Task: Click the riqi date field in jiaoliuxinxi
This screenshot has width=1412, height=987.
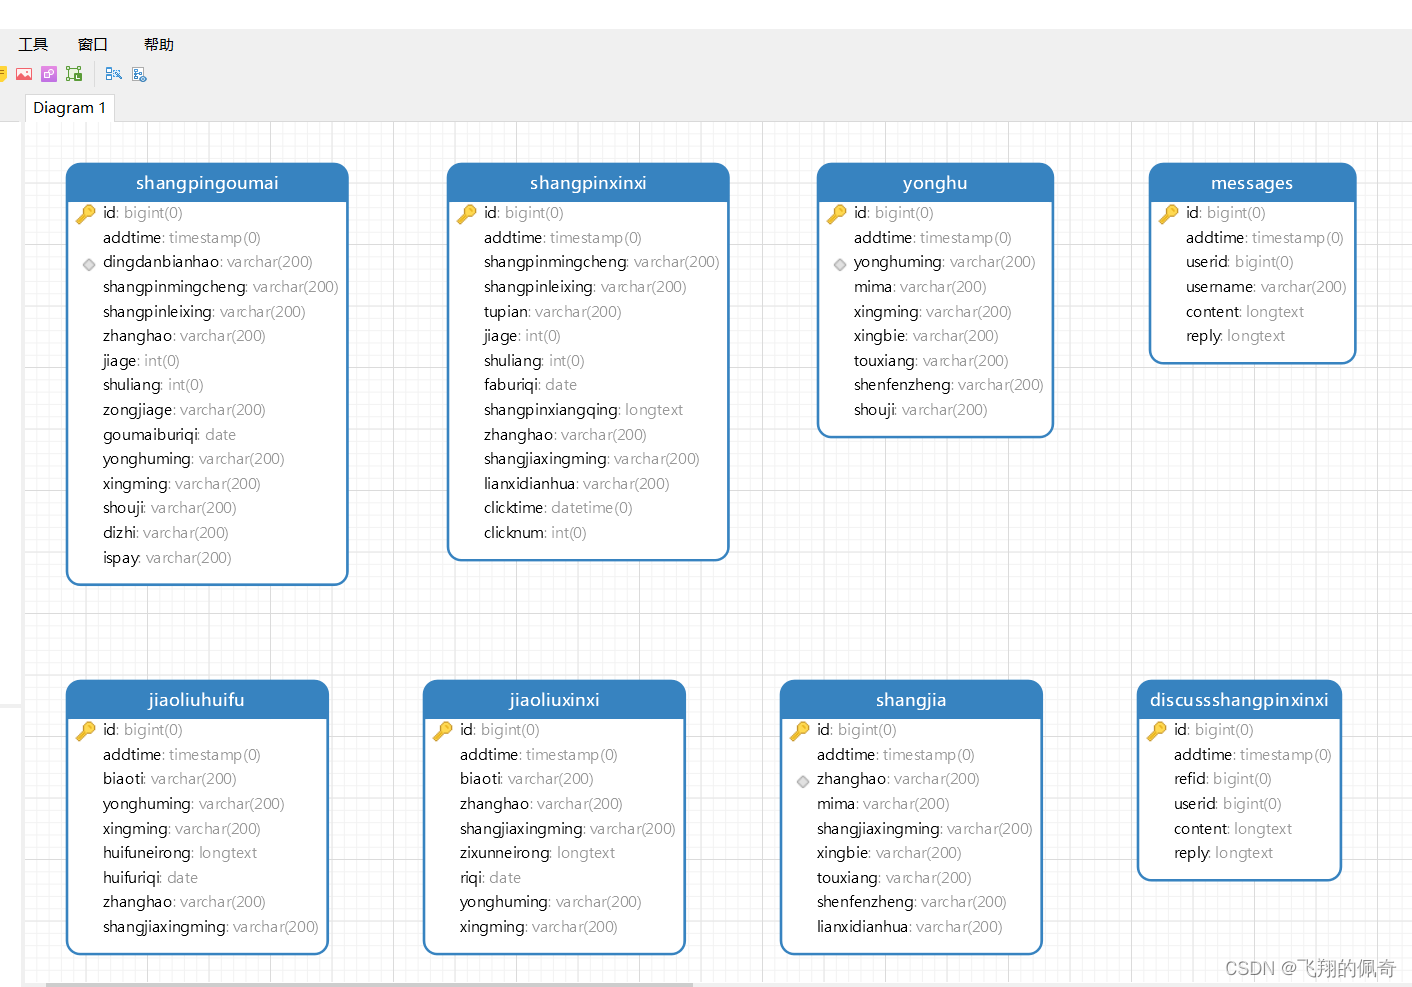Action: (490, 878)
